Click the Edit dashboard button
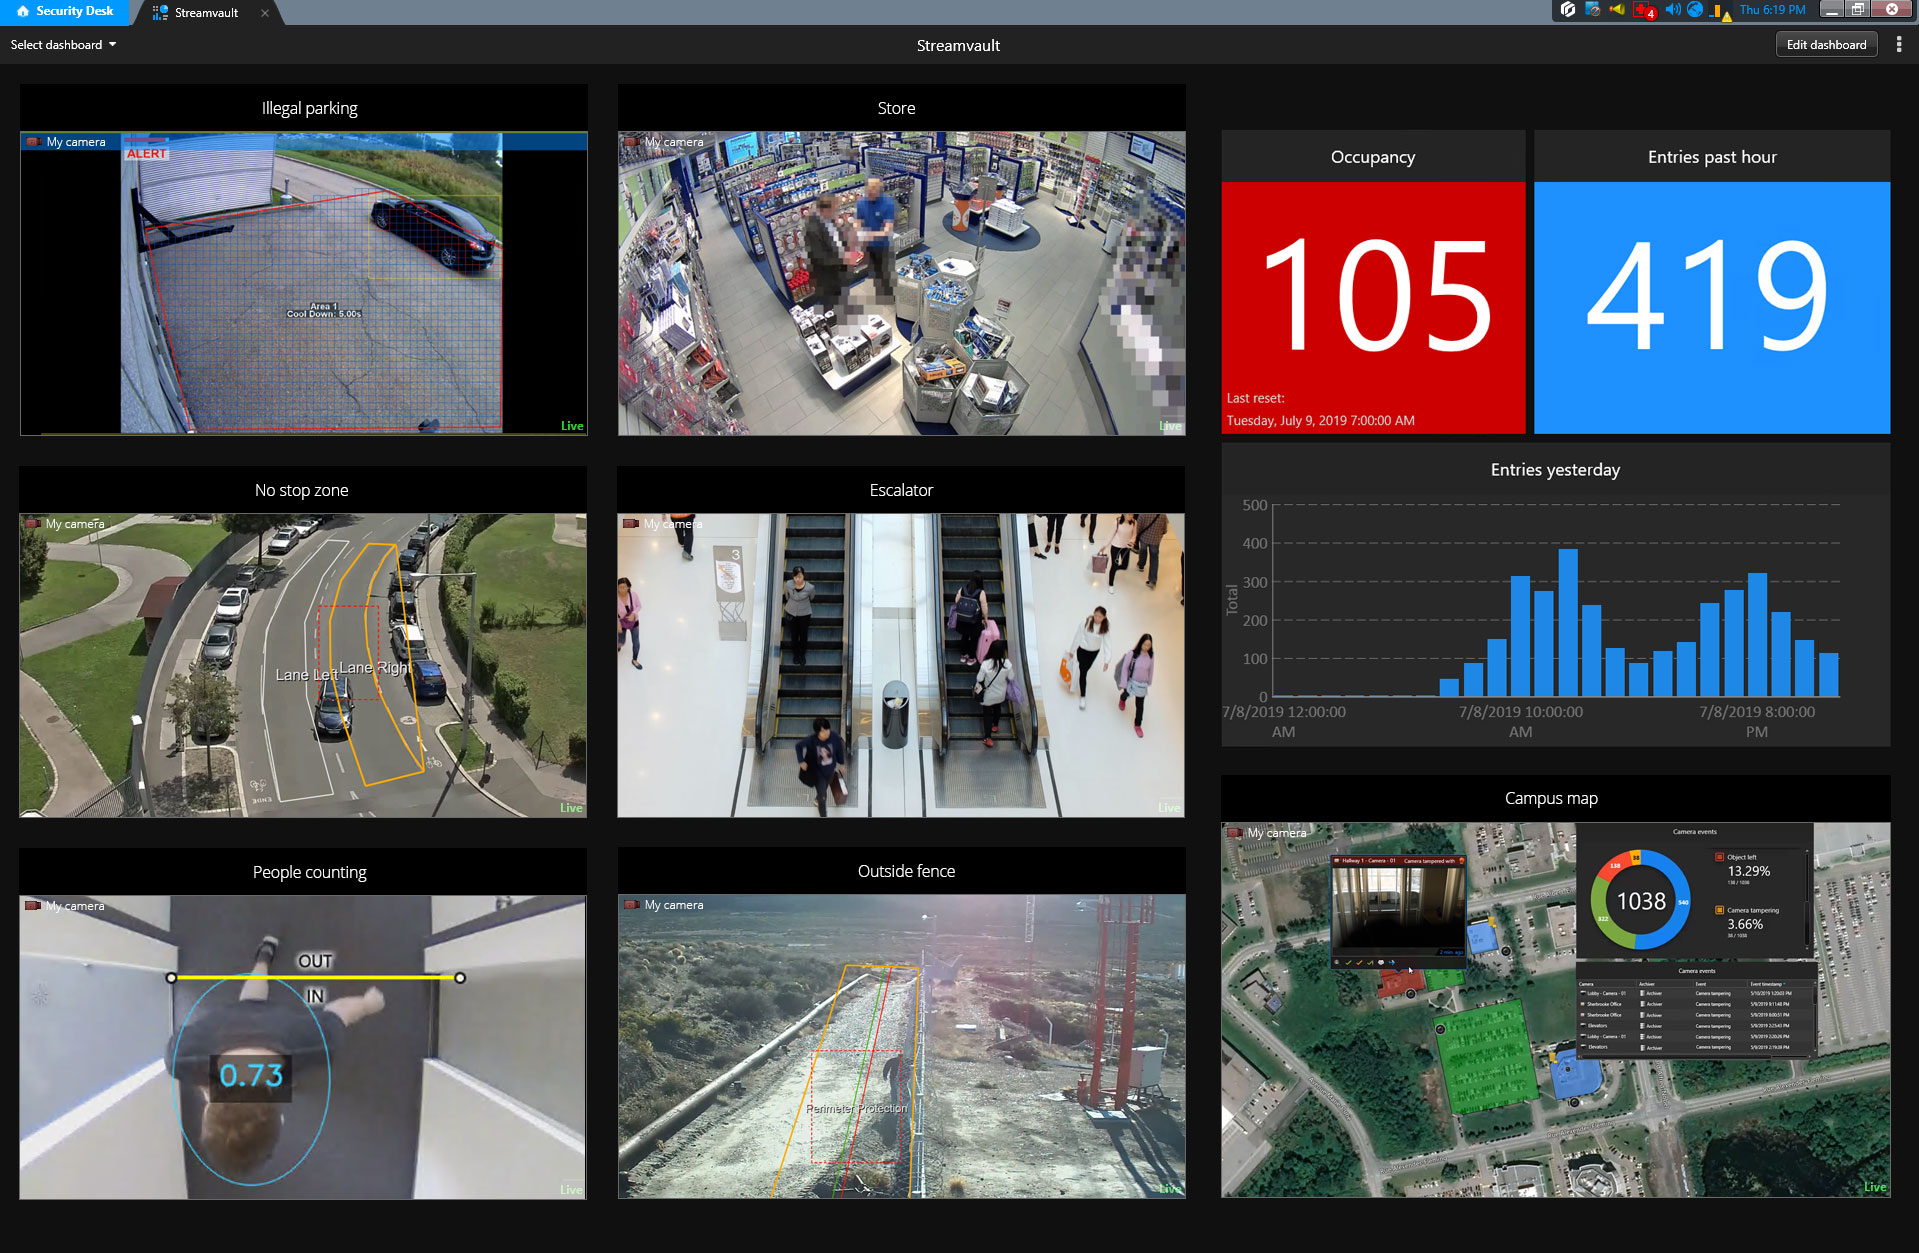The image size is (1919, 1253). click(1826, 44)
